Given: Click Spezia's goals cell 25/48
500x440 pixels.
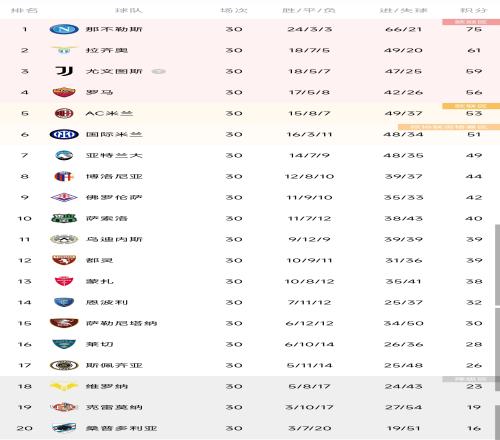Looking at the screenshot, I should pos(403,365).
